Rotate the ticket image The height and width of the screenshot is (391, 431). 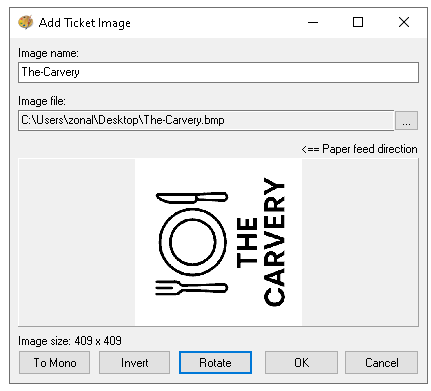point(215,362)
